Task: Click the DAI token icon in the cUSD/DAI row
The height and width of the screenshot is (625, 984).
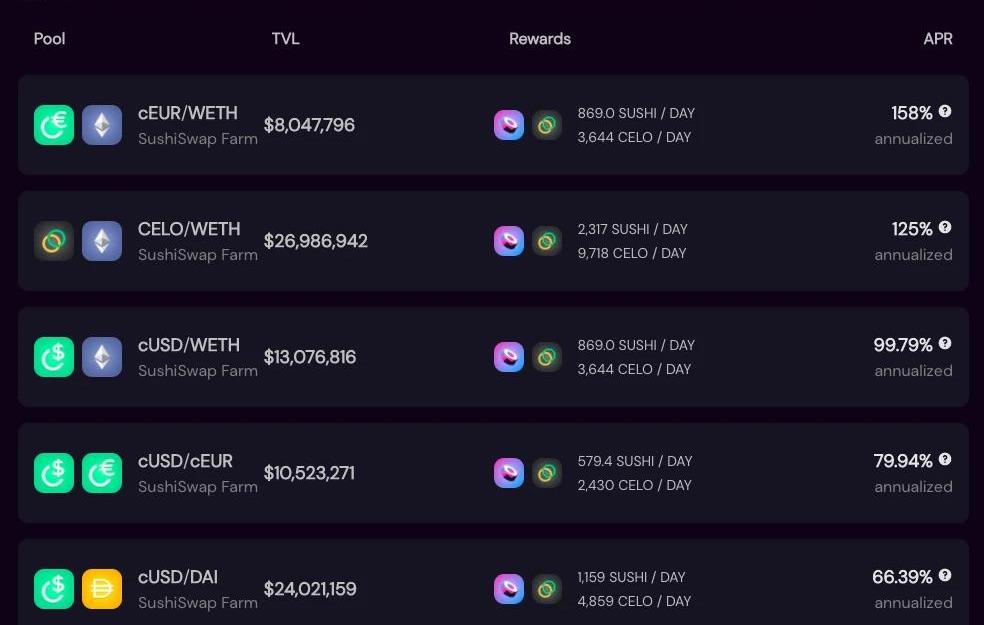Action: coord(102,589)
